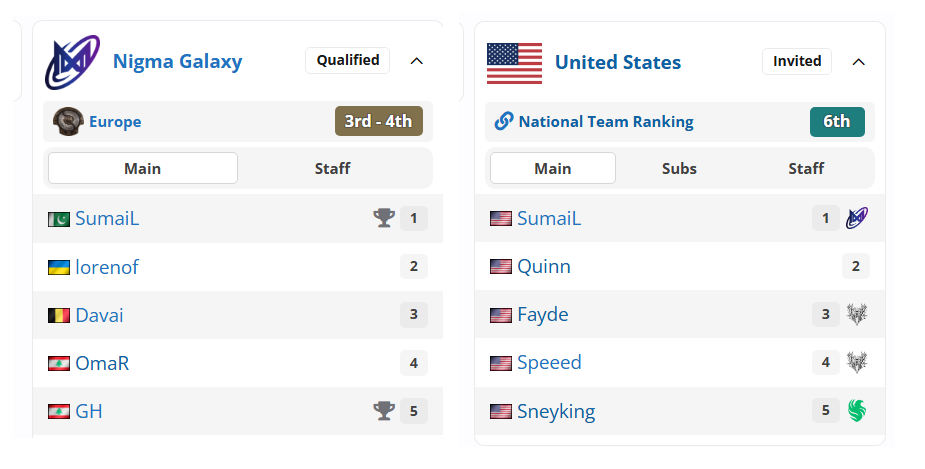Open the Subs tab for United States

point(679,169)
